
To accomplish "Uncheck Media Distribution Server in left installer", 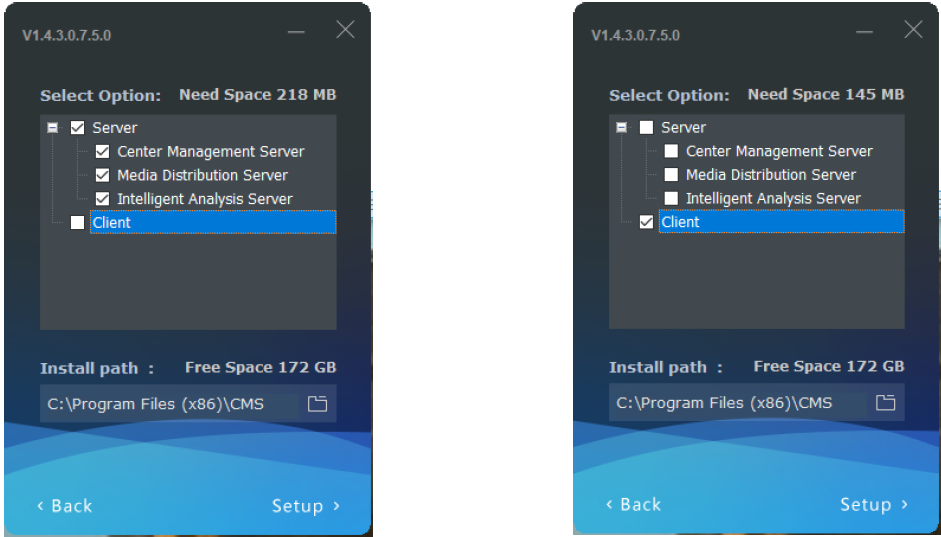I will pyautogui.click(x=103, y=175).
